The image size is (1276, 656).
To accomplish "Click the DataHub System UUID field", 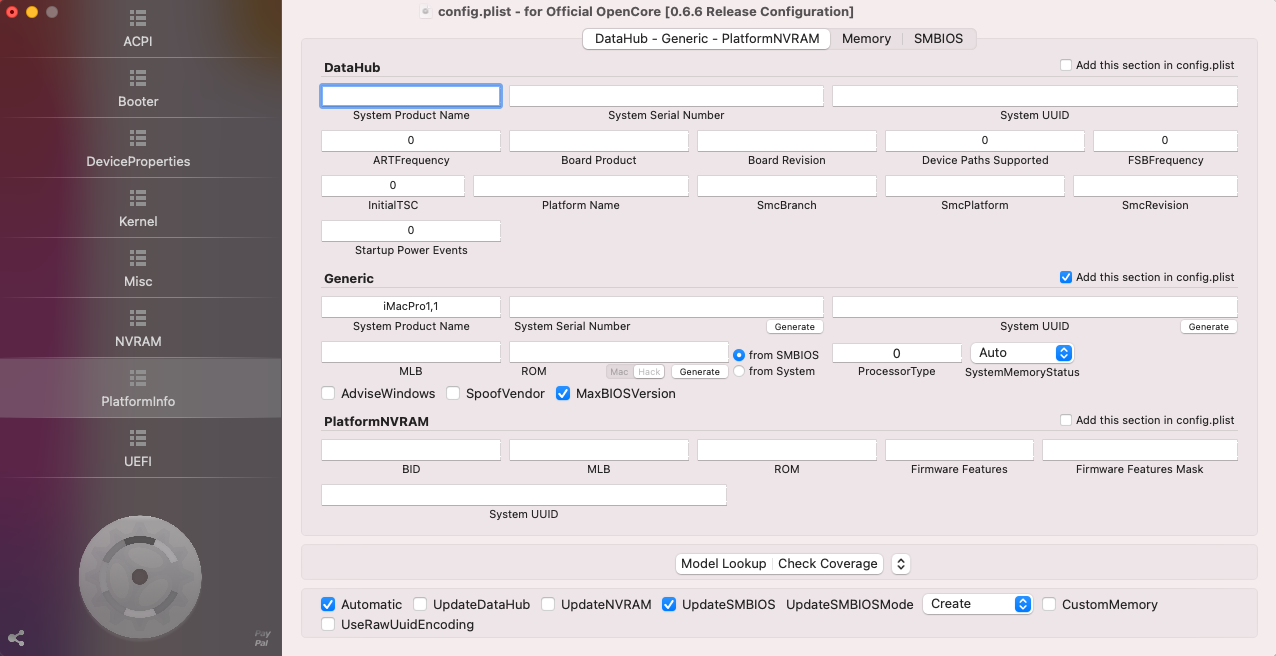I will [x=1035, y=96].
